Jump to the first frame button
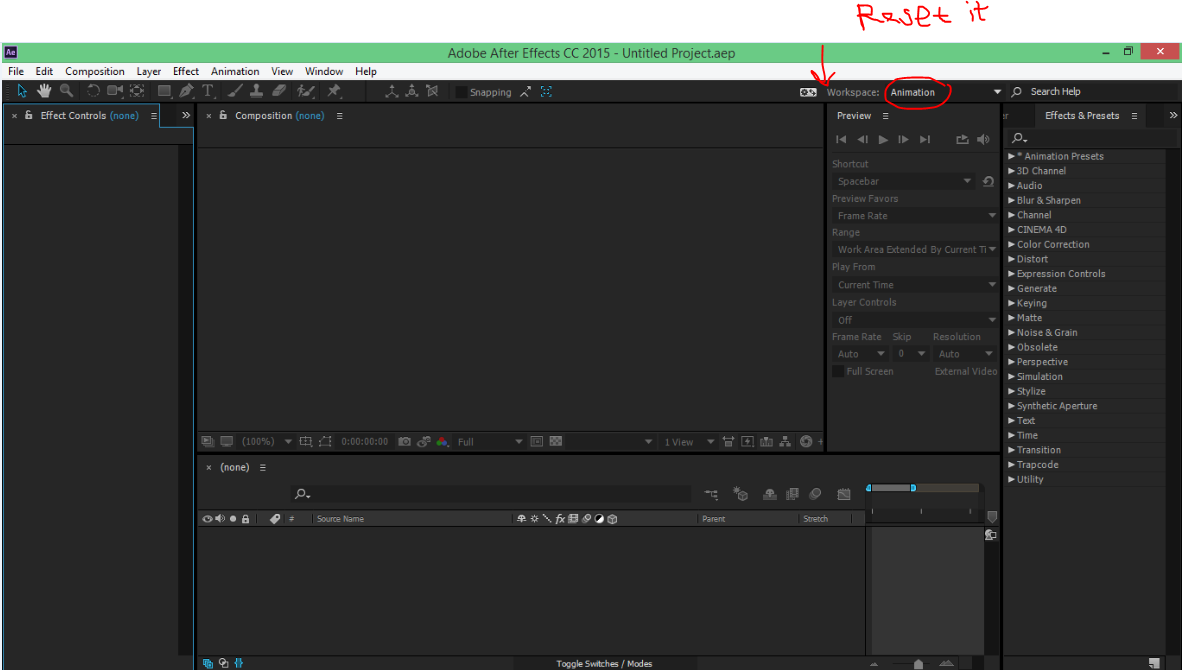1182x670 pixels. [841, 139]
